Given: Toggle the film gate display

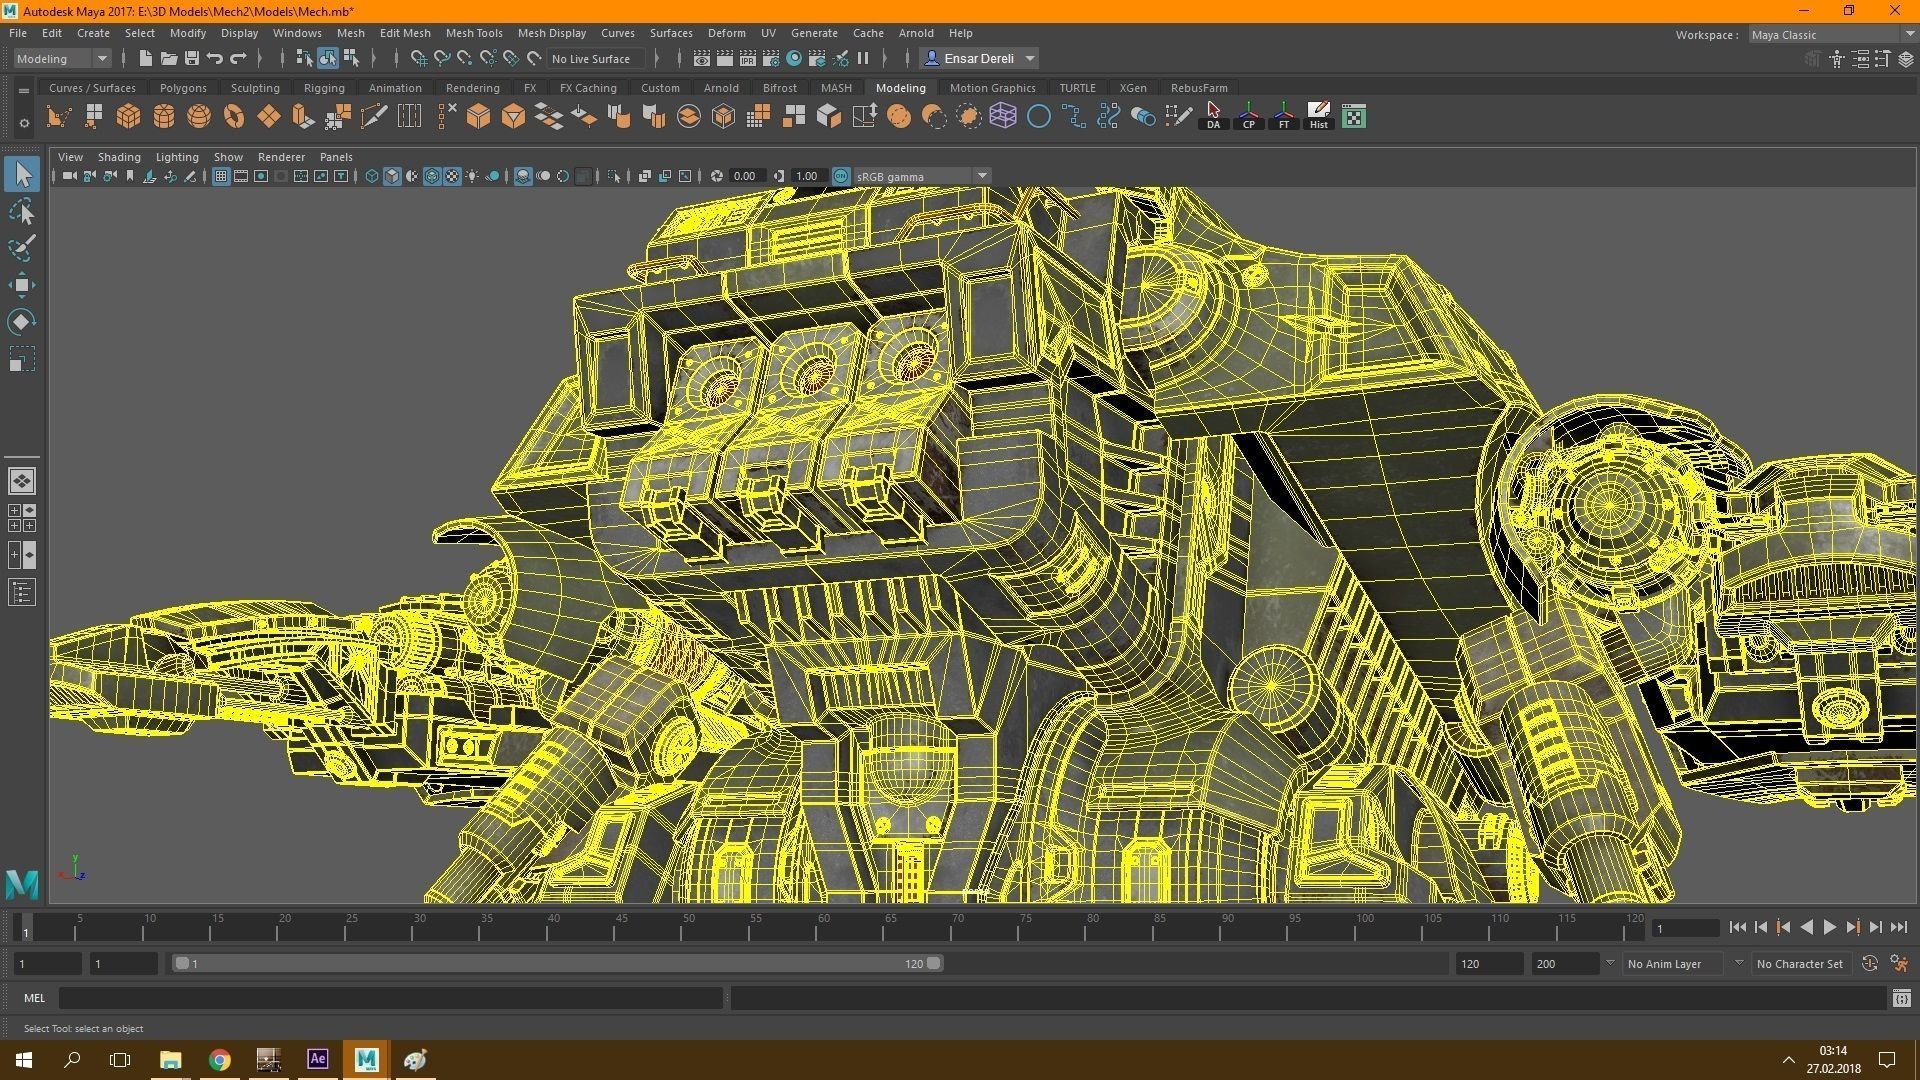Looking at the screenshot, I should [x=241, y=176].
